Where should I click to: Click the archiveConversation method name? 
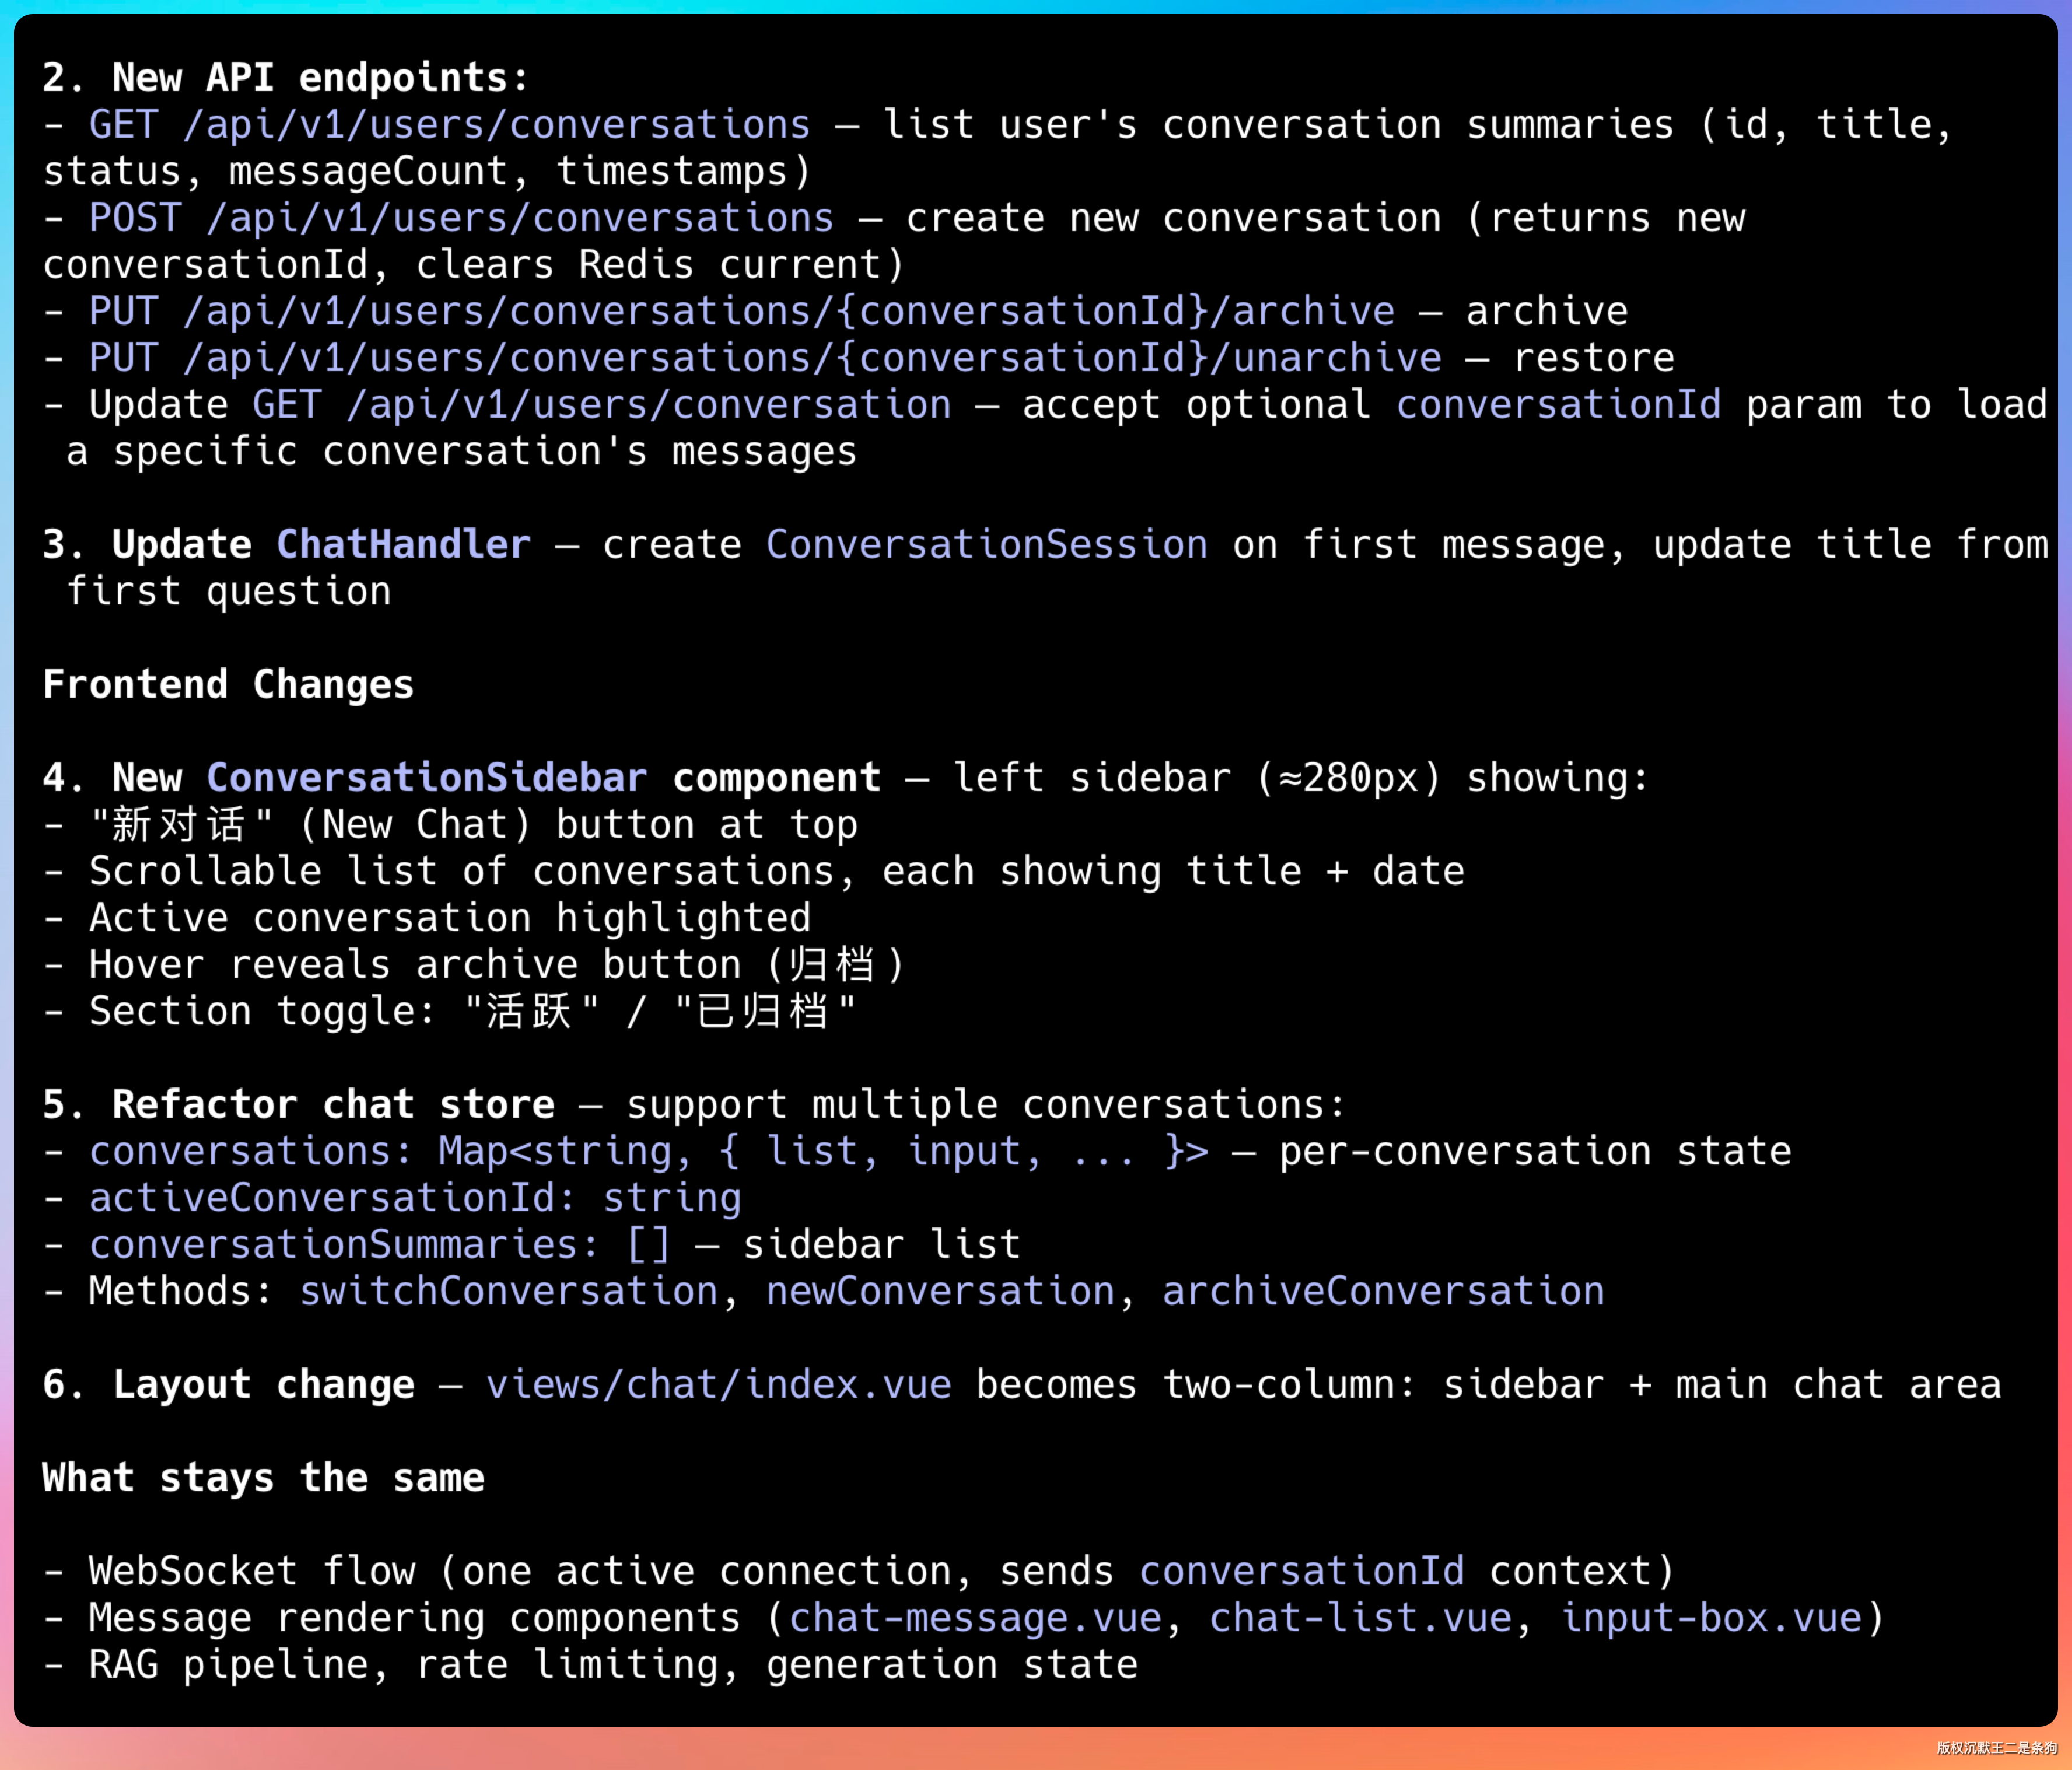coord(1383,1291)
